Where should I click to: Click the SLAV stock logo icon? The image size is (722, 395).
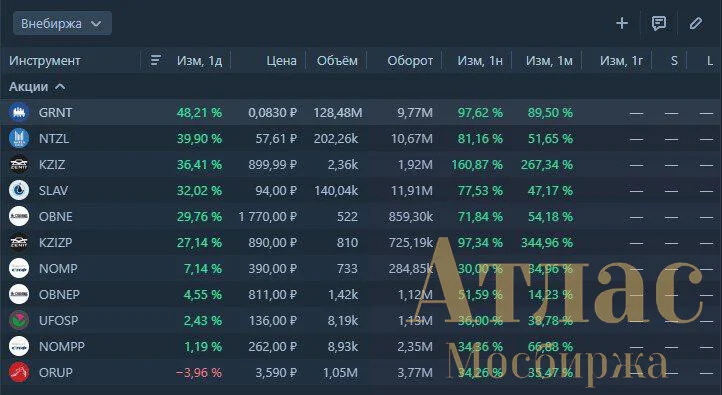pos(19,190)
